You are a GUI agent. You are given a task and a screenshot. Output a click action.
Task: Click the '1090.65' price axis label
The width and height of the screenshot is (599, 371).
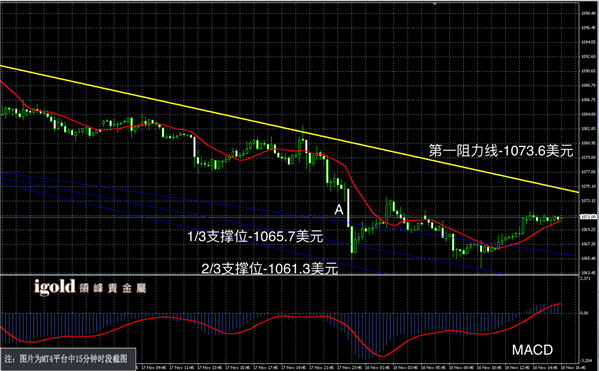click(588, 71)
